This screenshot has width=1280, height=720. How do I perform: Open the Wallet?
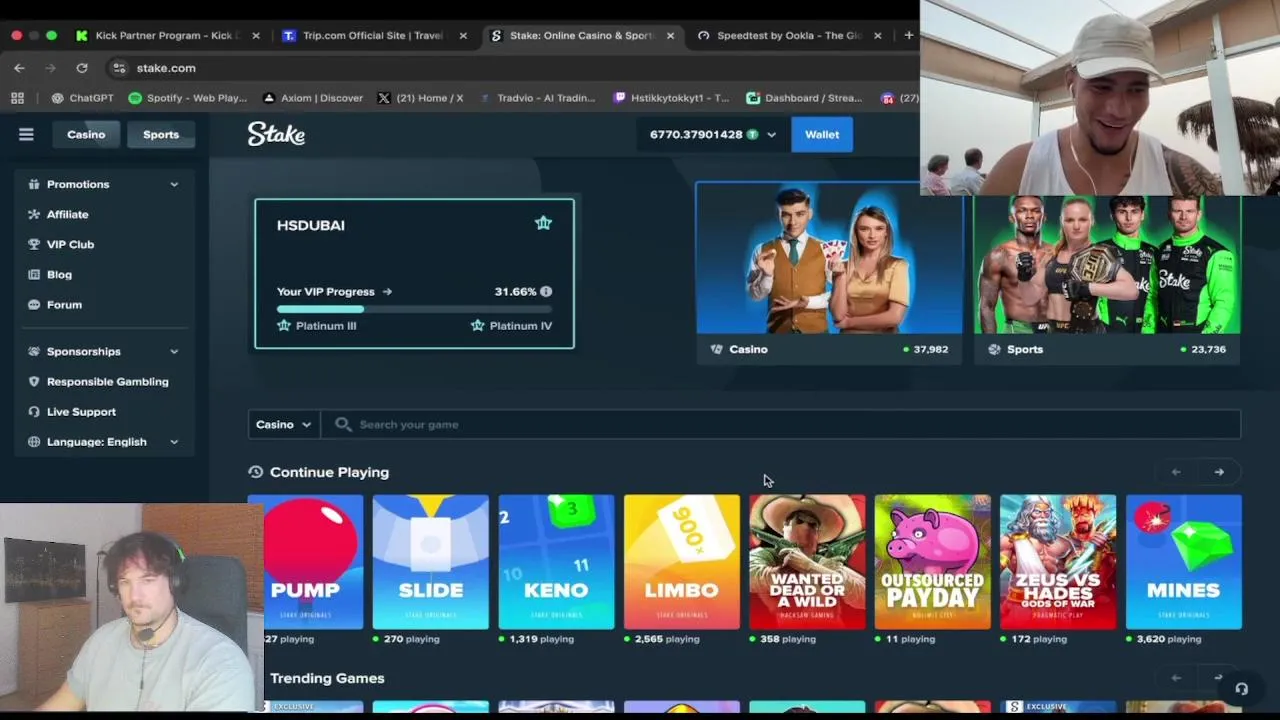click(x=822, y=134)
